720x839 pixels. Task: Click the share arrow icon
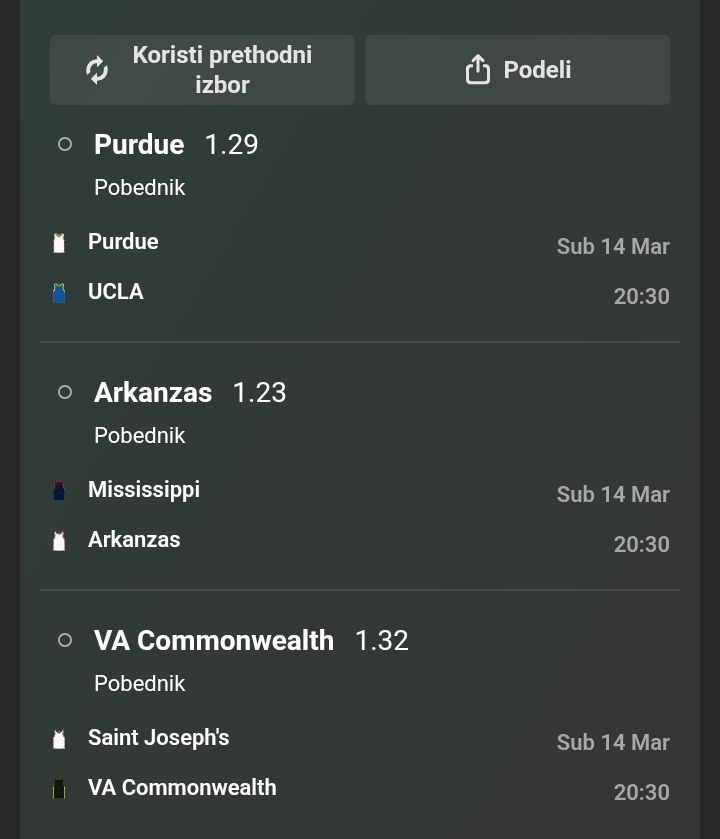[478, 70]
